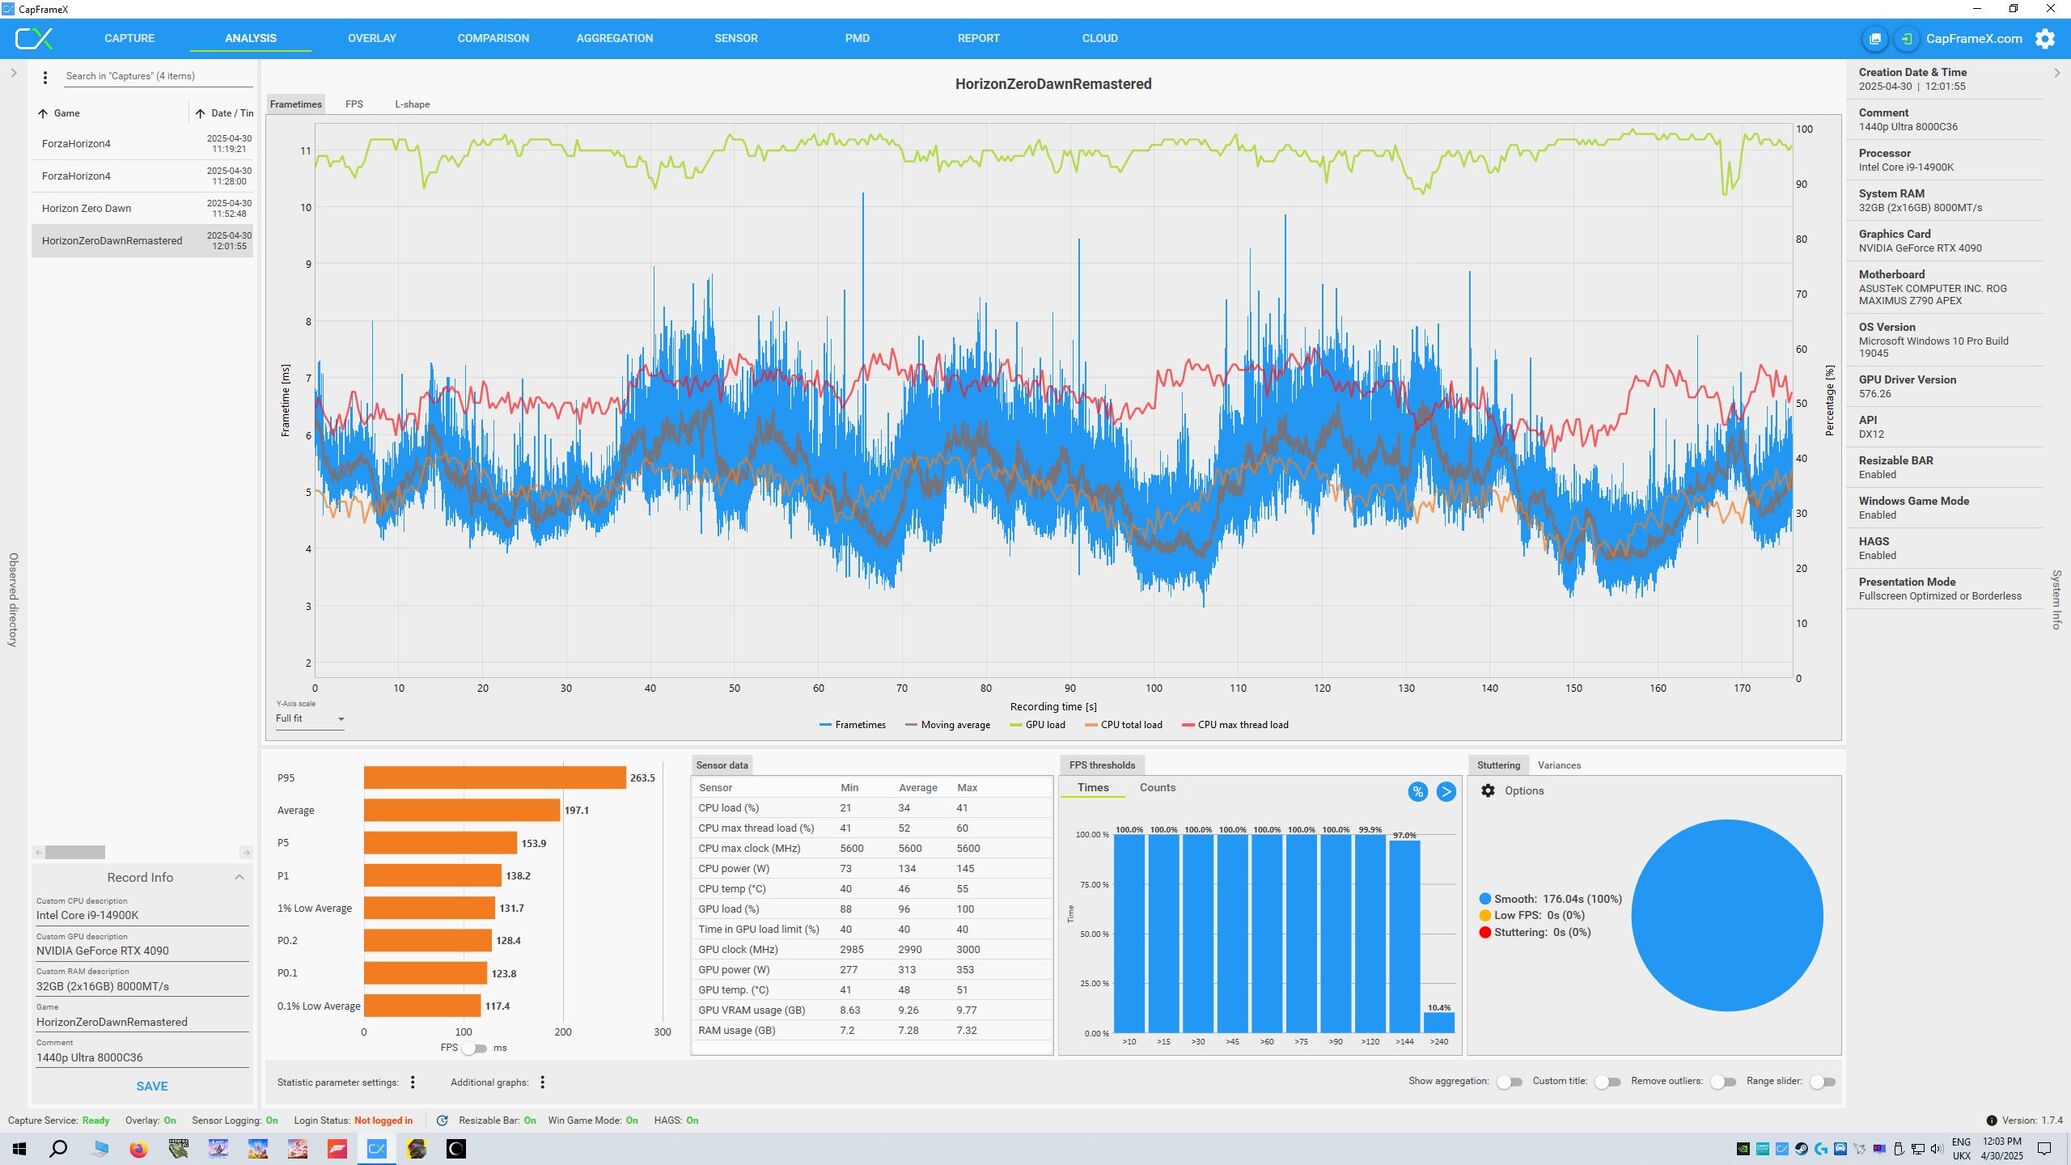Collapse the Record Info panel
This screenshot has height=1165, width=2071.
click(239, 878)
